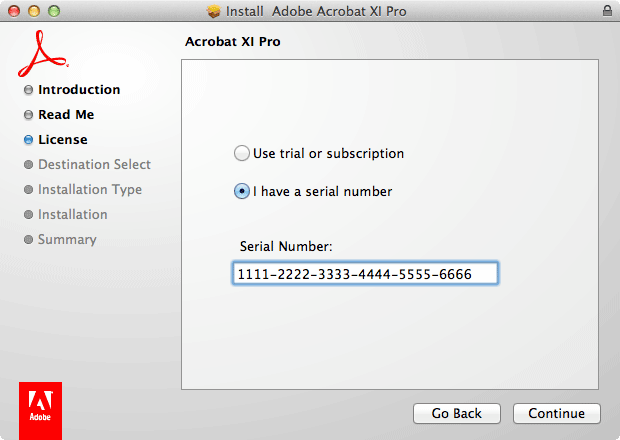Click into the Serial Number input field
The image size is (620, 440).
365,273
